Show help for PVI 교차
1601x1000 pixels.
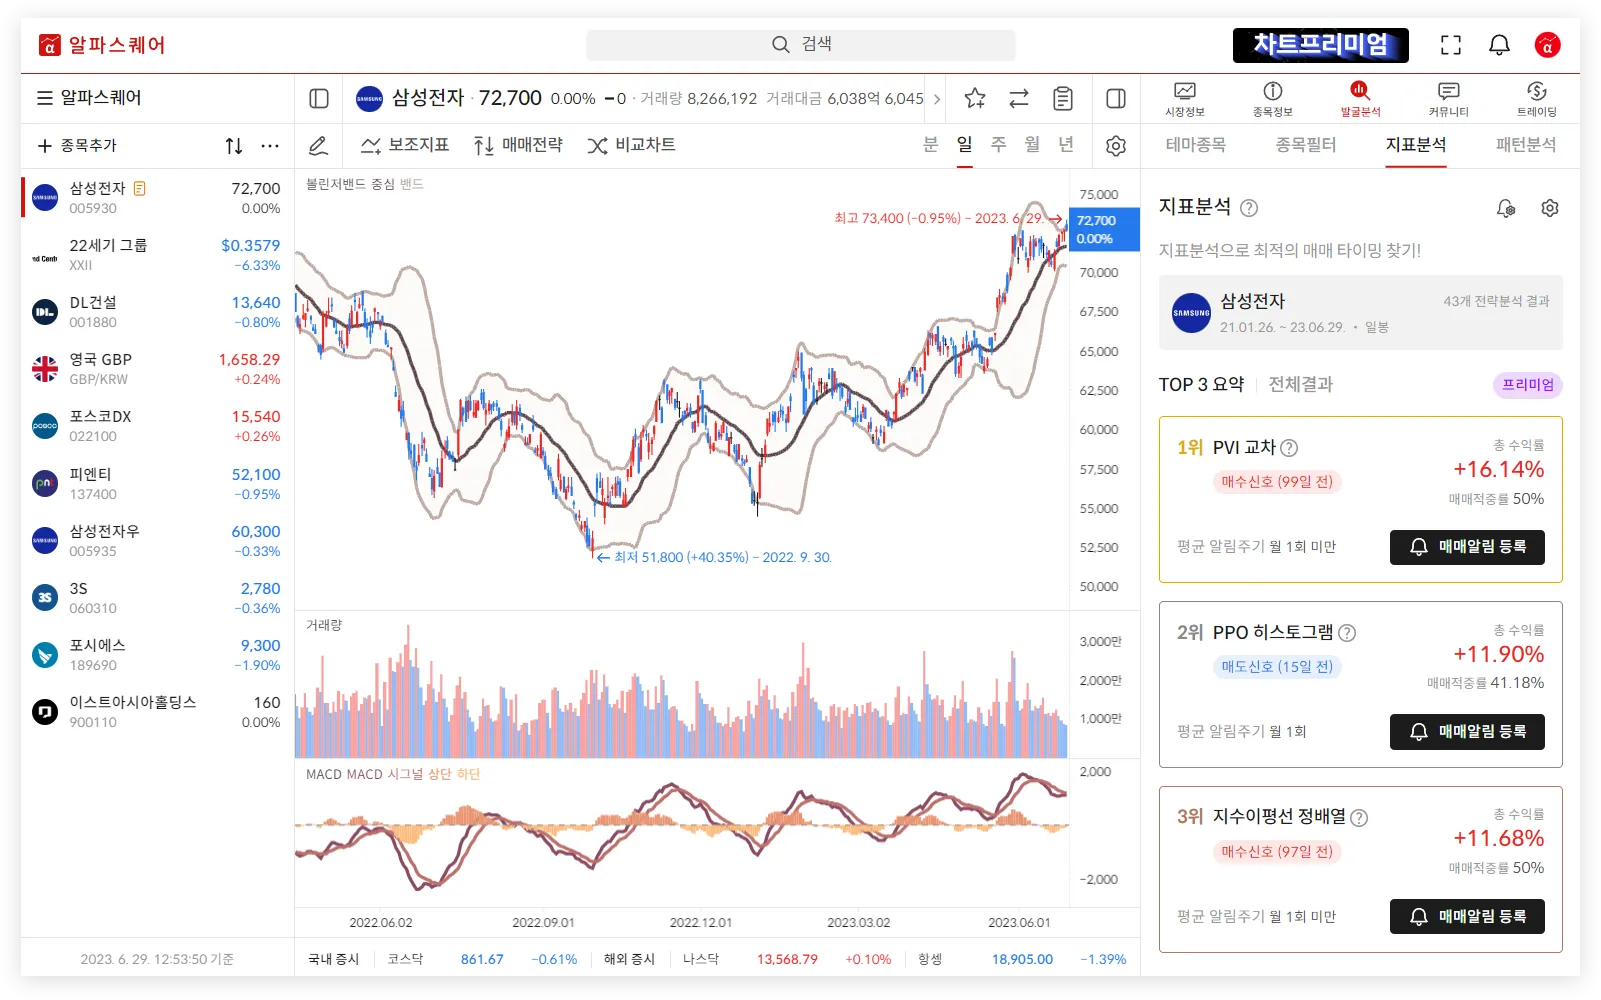point(1289,448)
